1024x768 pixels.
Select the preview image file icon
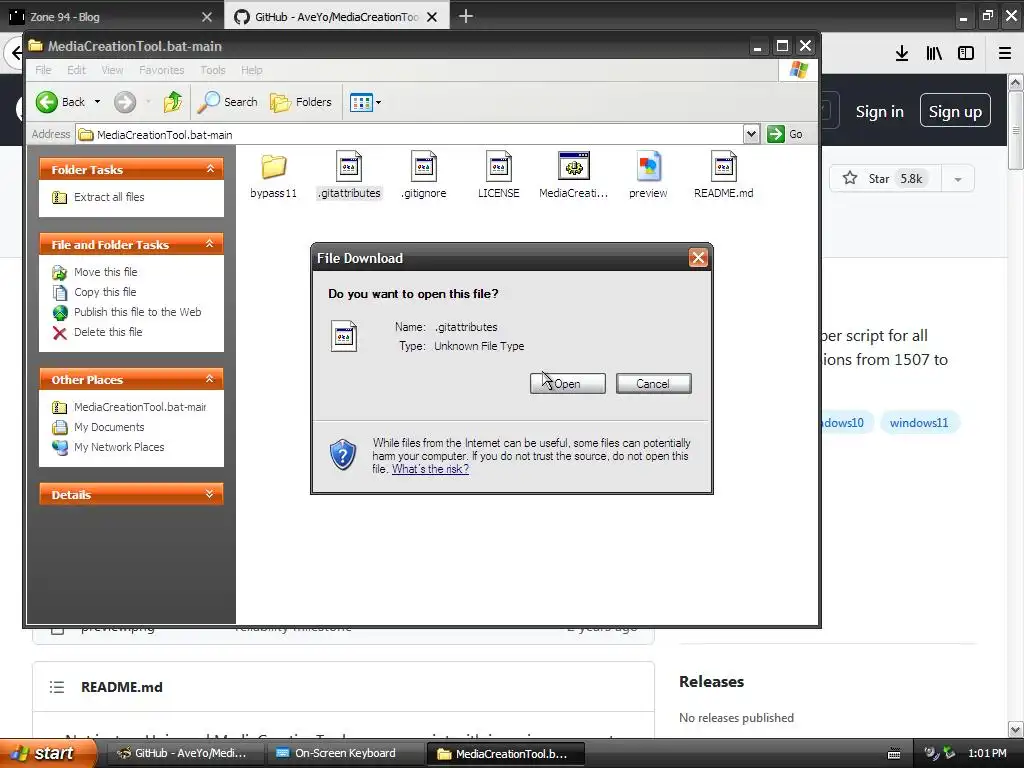[x=648, y=167]
